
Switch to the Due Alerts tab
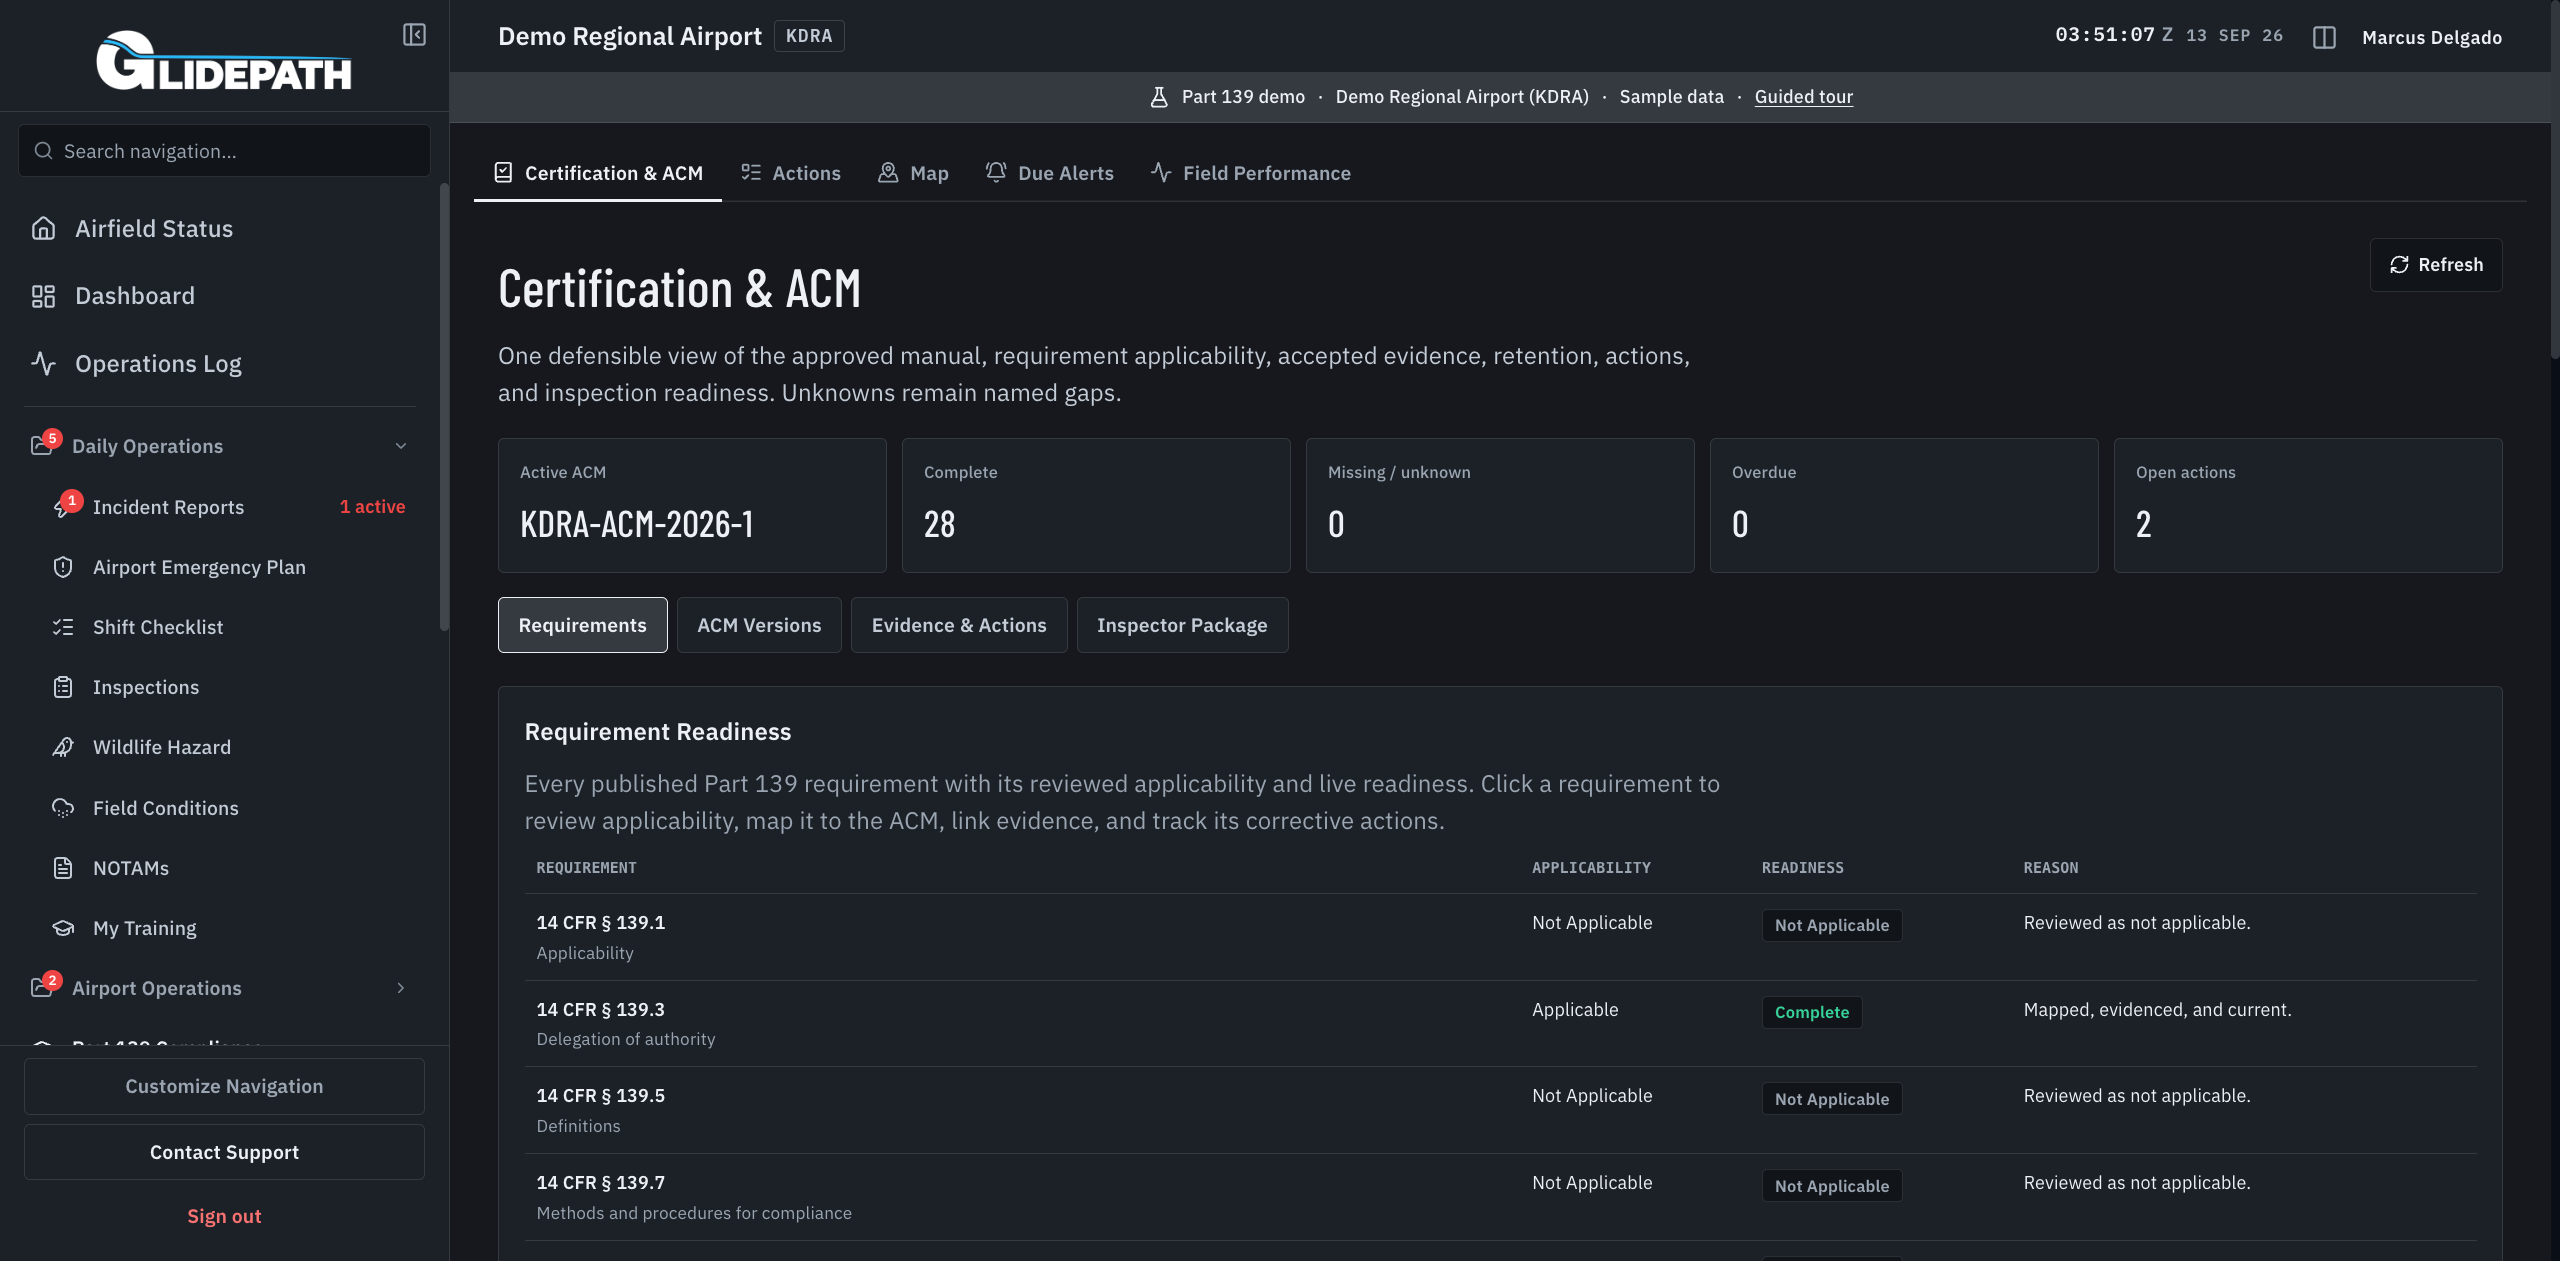[1049, 173]
